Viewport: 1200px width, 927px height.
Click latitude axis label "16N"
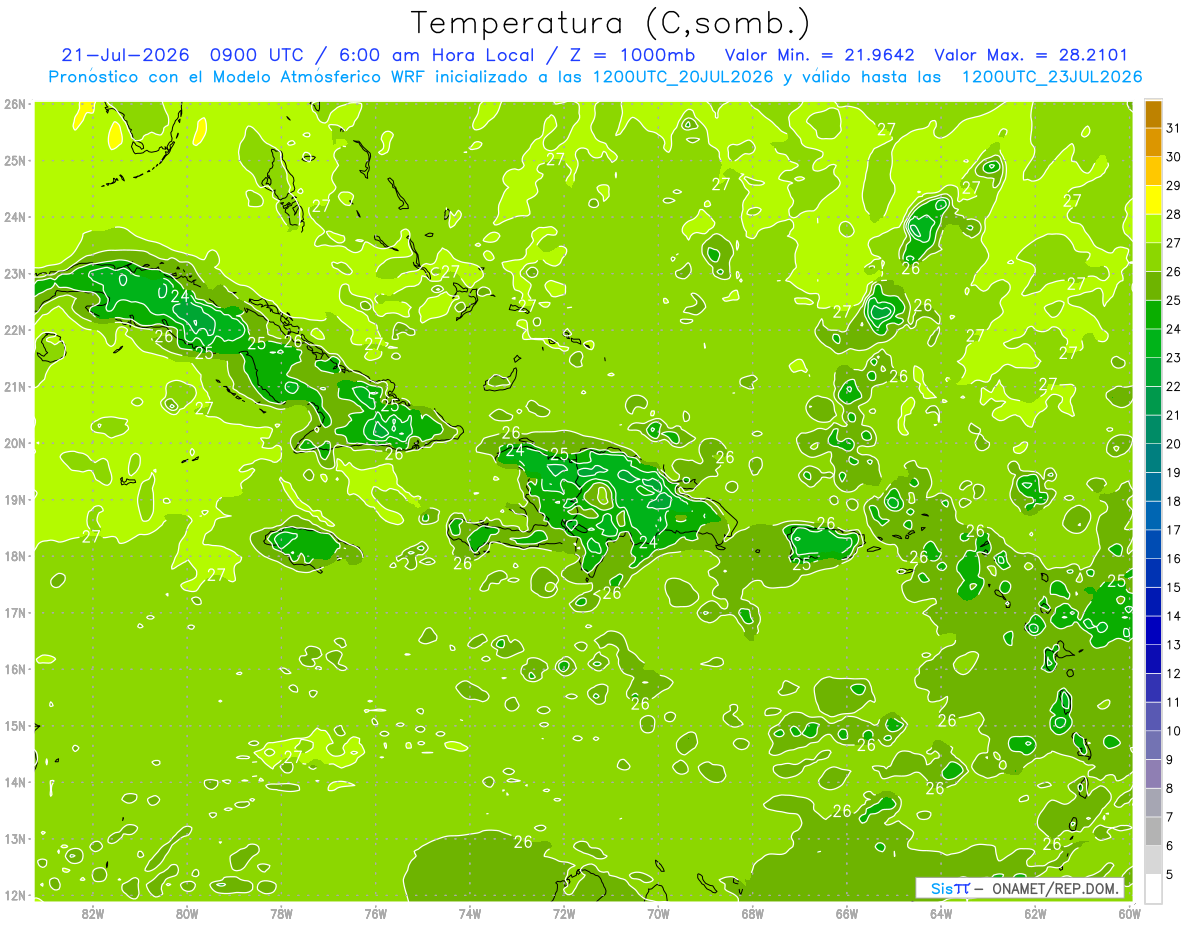click(15, 669)
